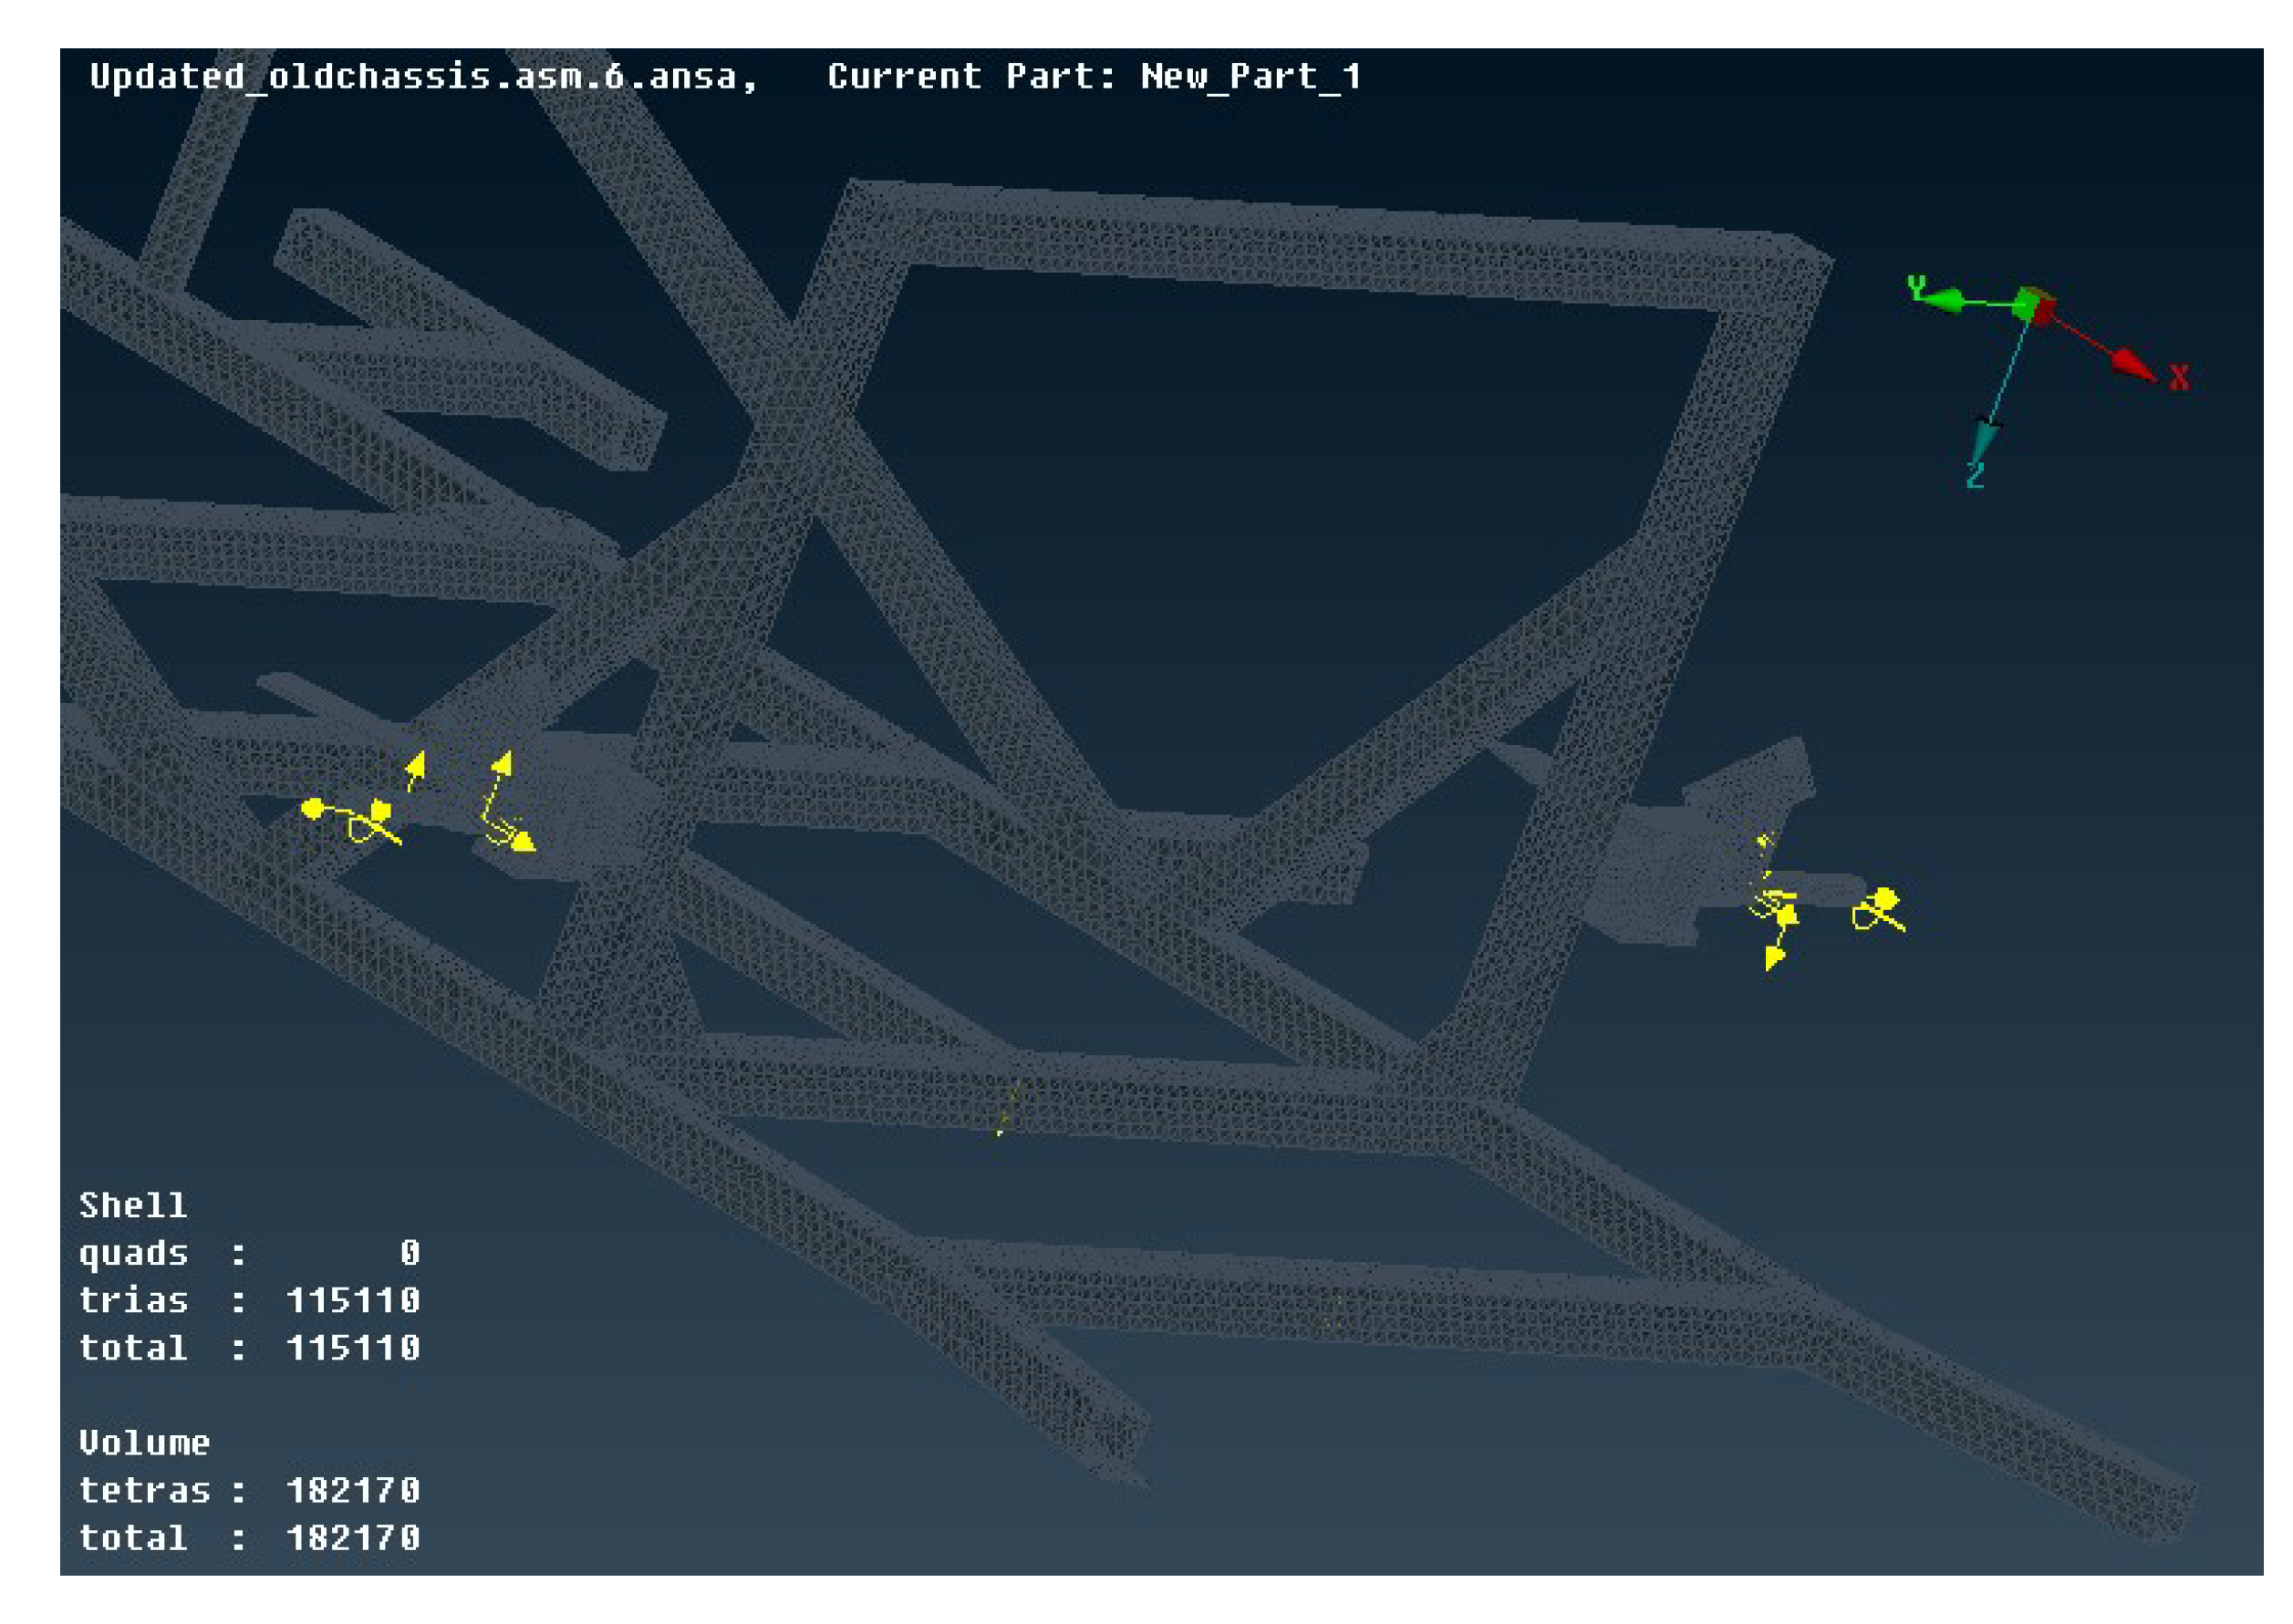Click the Volume heading in statistics
The image size is (2293, 1624).
pyautogui.click(x=144, y=1442)
